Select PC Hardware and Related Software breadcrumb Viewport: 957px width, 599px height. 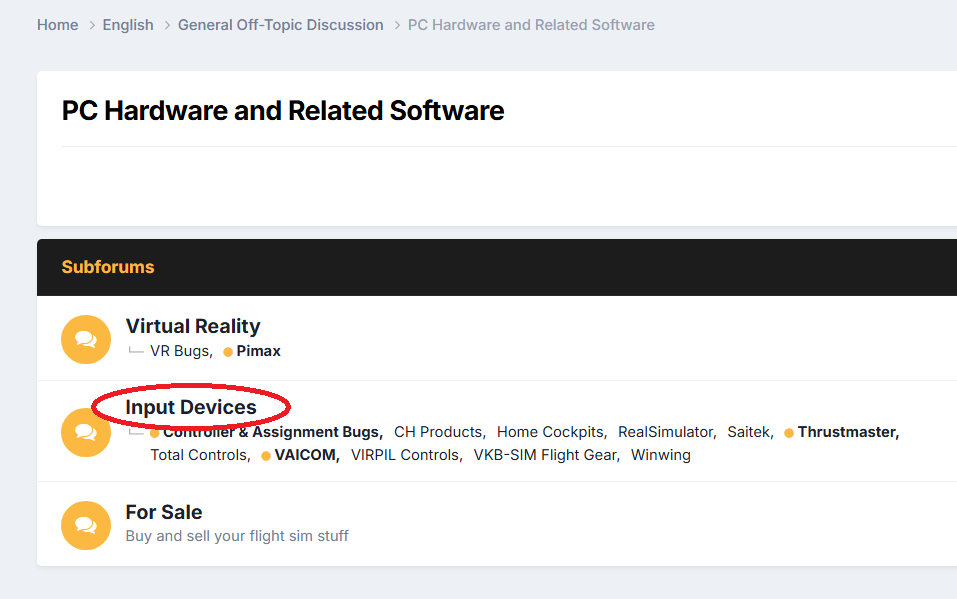click(x=531, y=25)
